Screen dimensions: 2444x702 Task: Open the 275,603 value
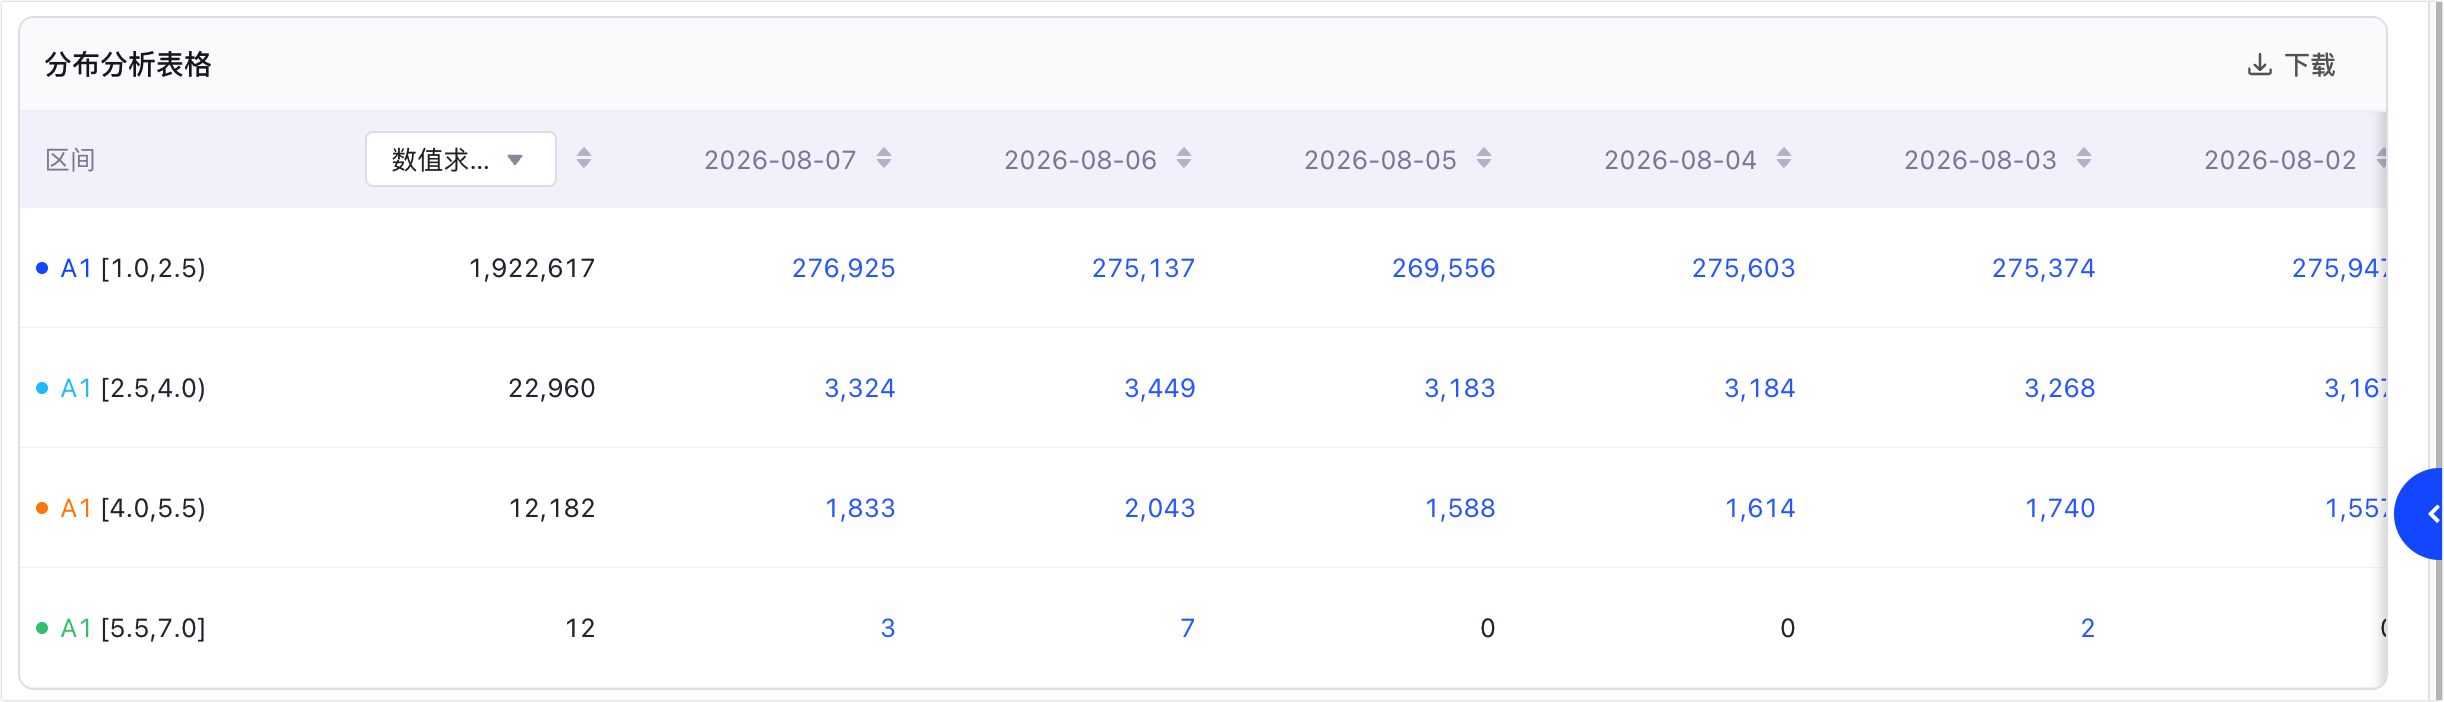coord(1743,268)
